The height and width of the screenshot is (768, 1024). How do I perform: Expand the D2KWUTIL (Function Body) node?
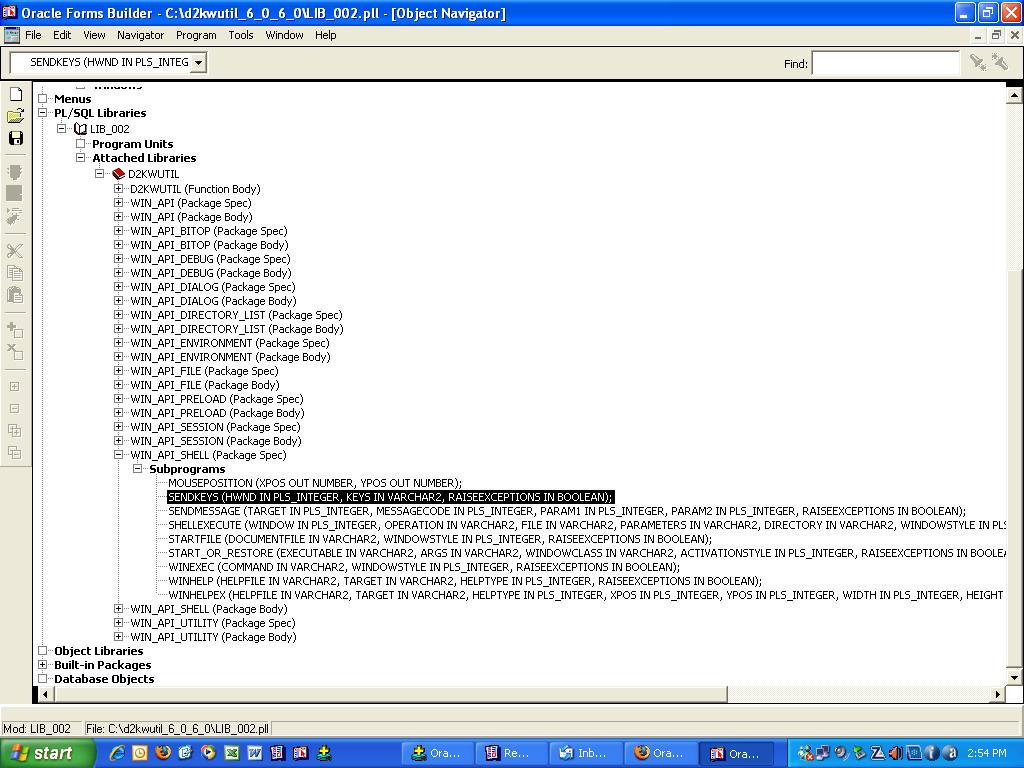(118, 189)
